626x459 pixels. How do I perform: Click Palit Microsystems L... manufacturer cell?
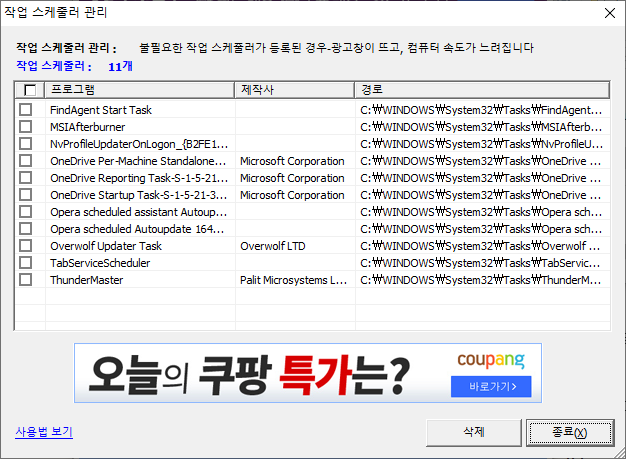click(293, 280)
